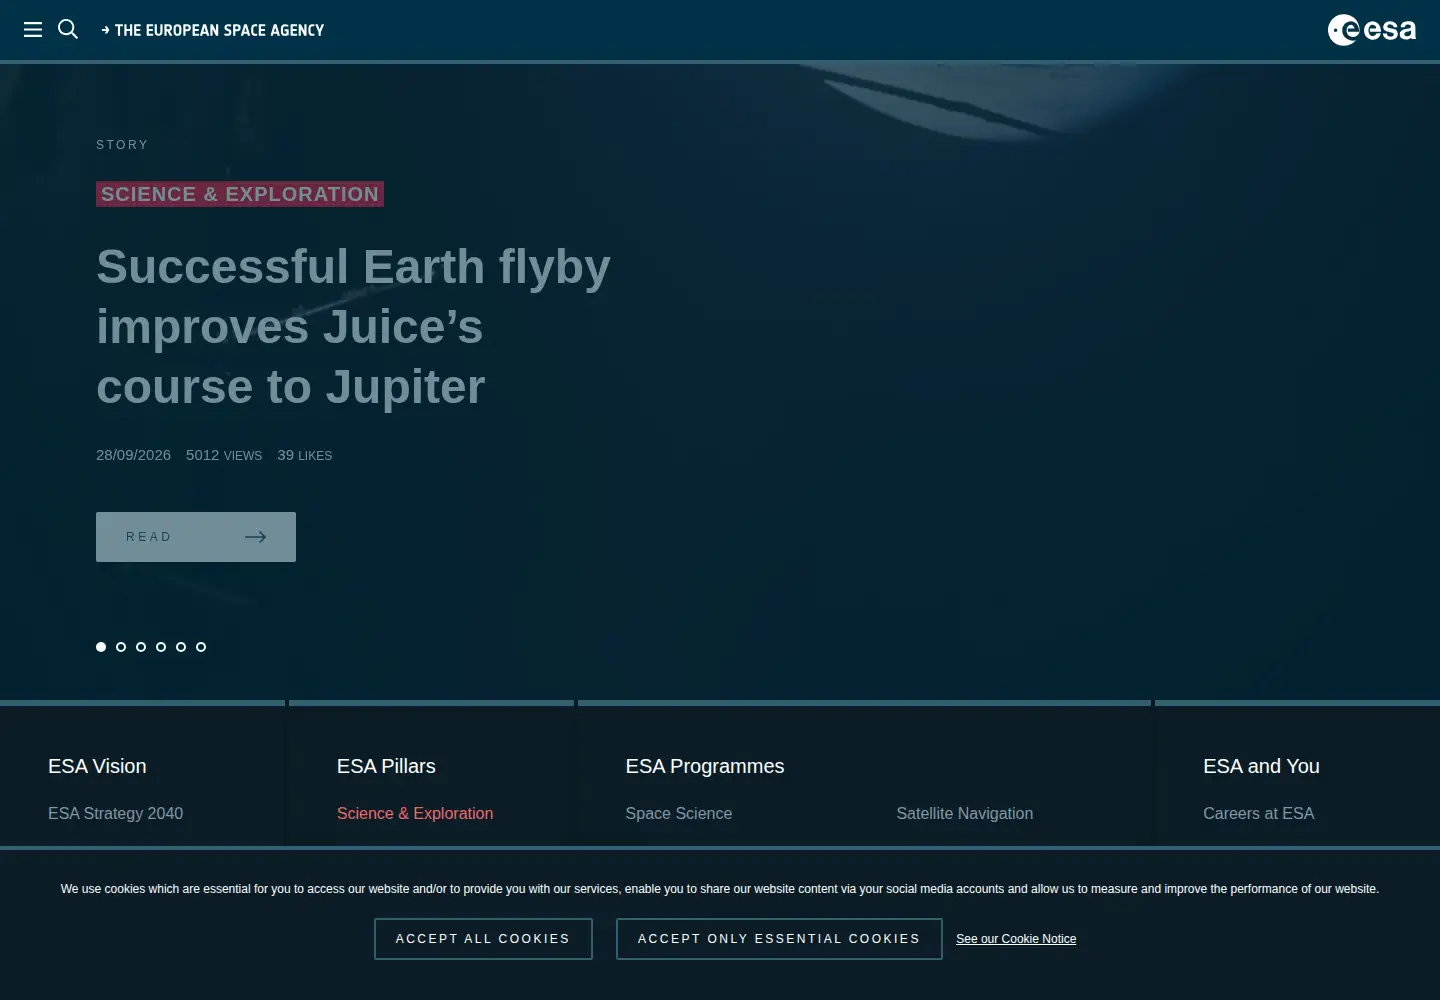Viewport: 1440px width, 1000px height.
Task: Select the second carousel slide dot
Action: 121,647
